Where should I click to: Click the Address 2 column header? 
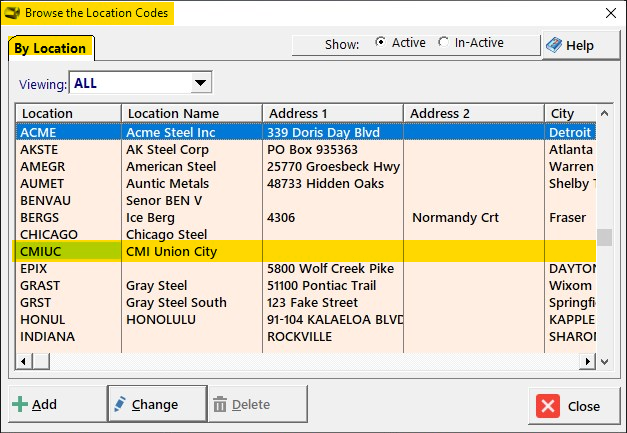tap(474, 114)
